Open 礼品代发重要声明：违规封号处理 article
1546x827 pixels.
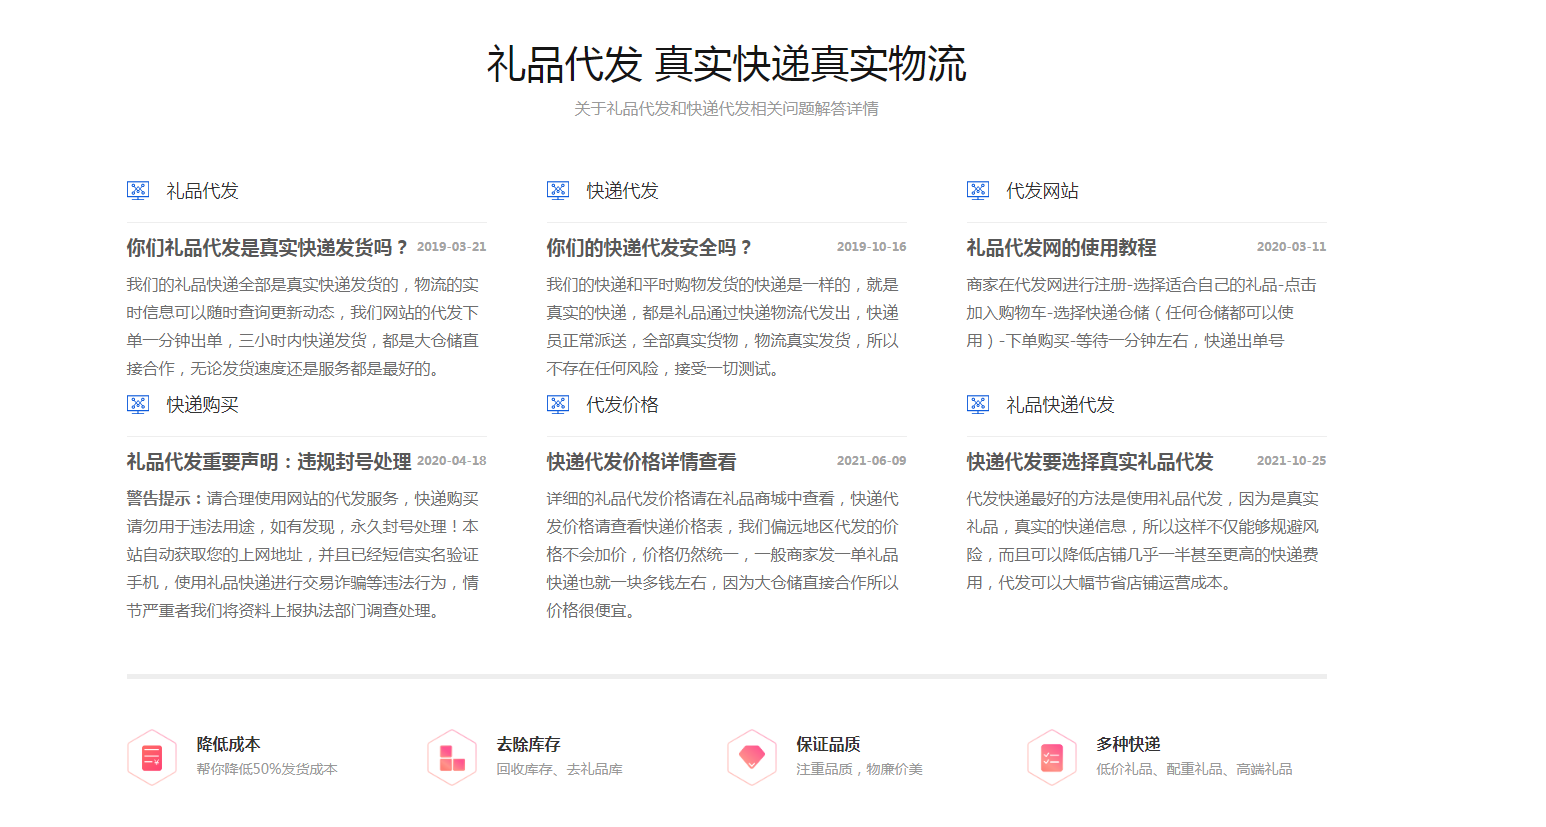(x=266, y=461)
